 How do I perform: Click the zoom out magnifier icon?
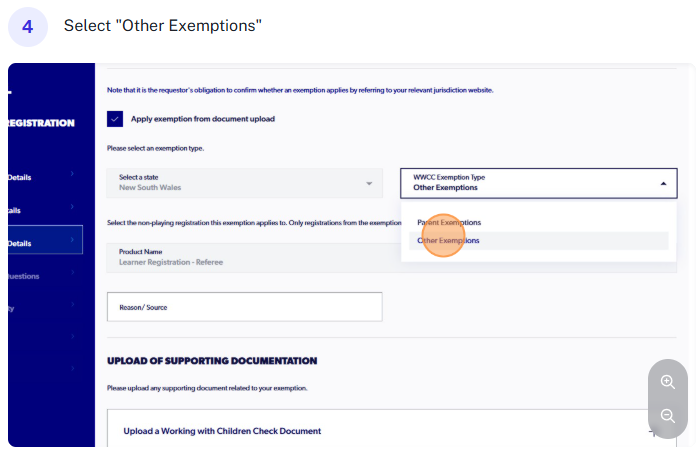coord(668,416)
